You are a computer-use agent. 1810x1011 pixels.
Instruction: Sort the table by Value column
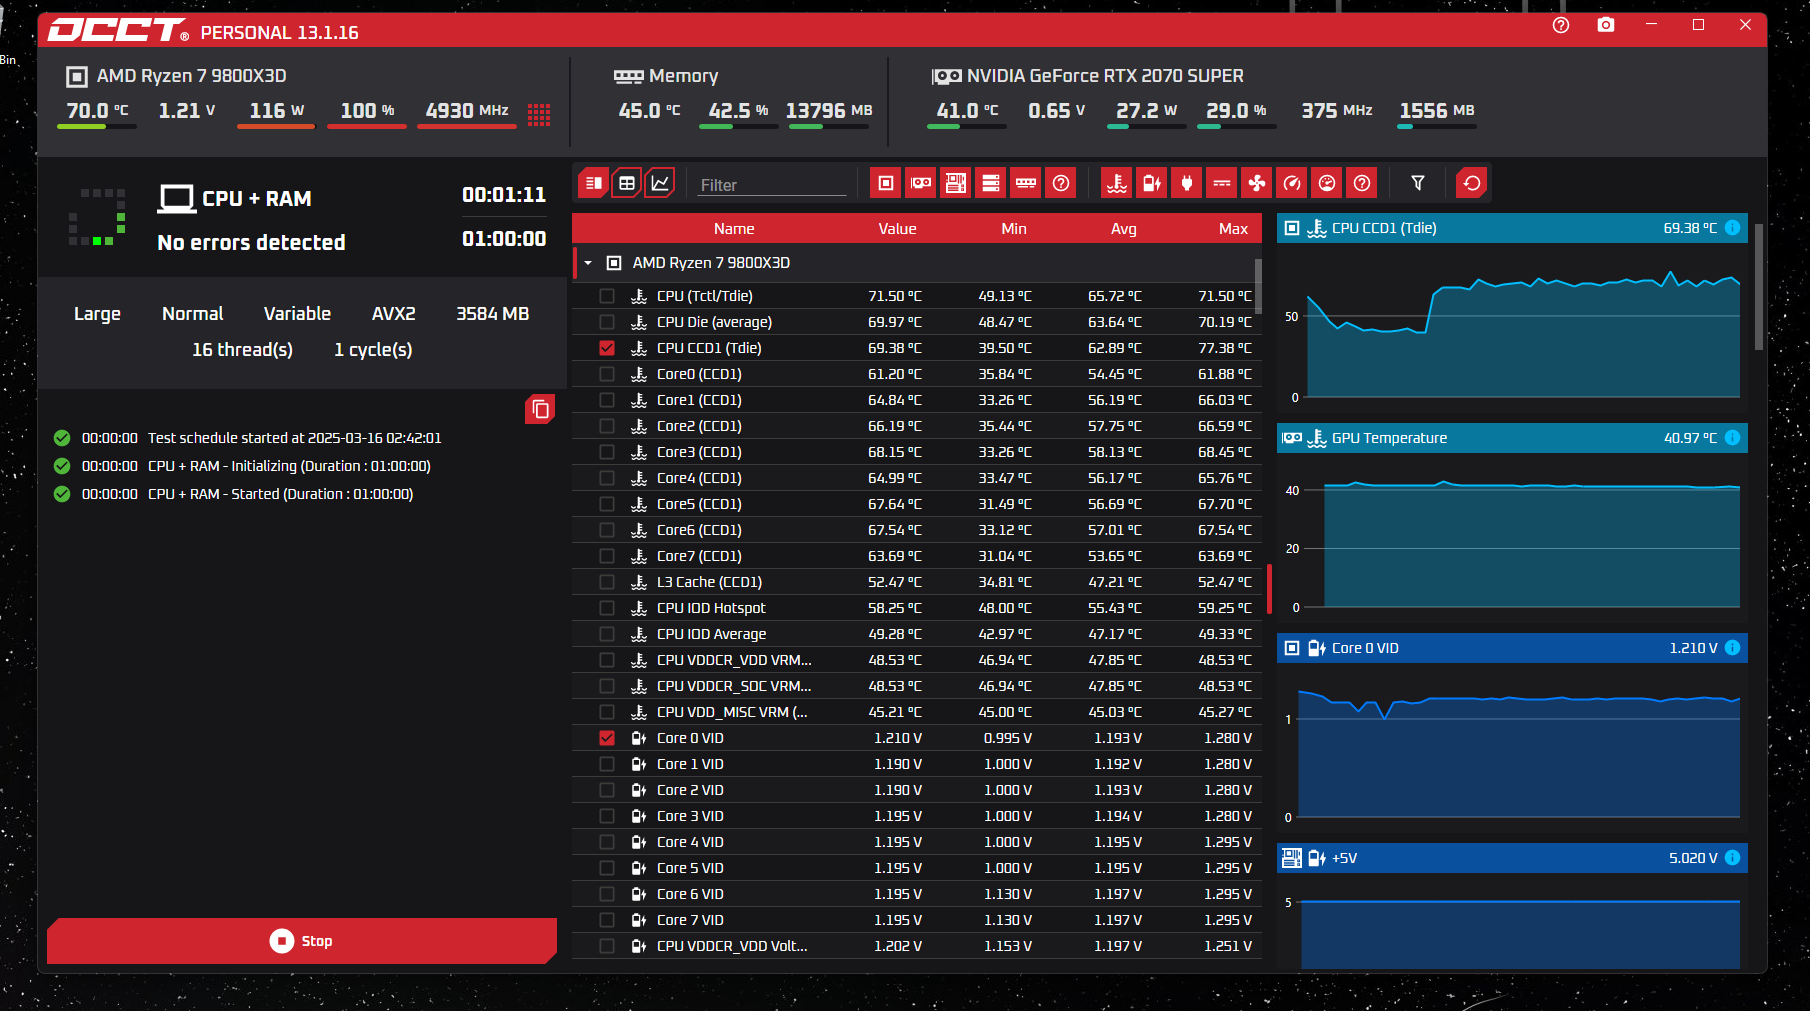(897, 229)
